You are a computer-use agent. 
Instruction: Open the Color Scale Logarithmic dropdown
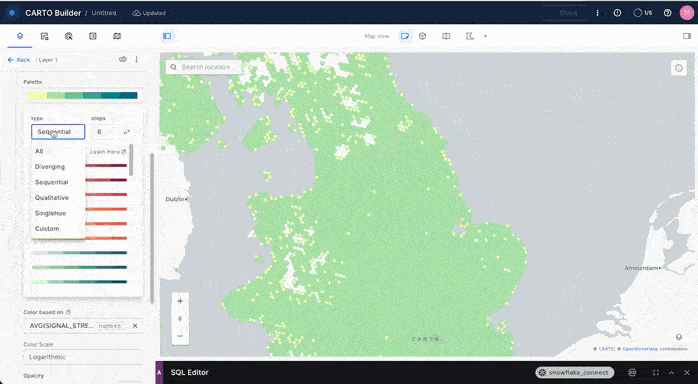coord(83,357)
